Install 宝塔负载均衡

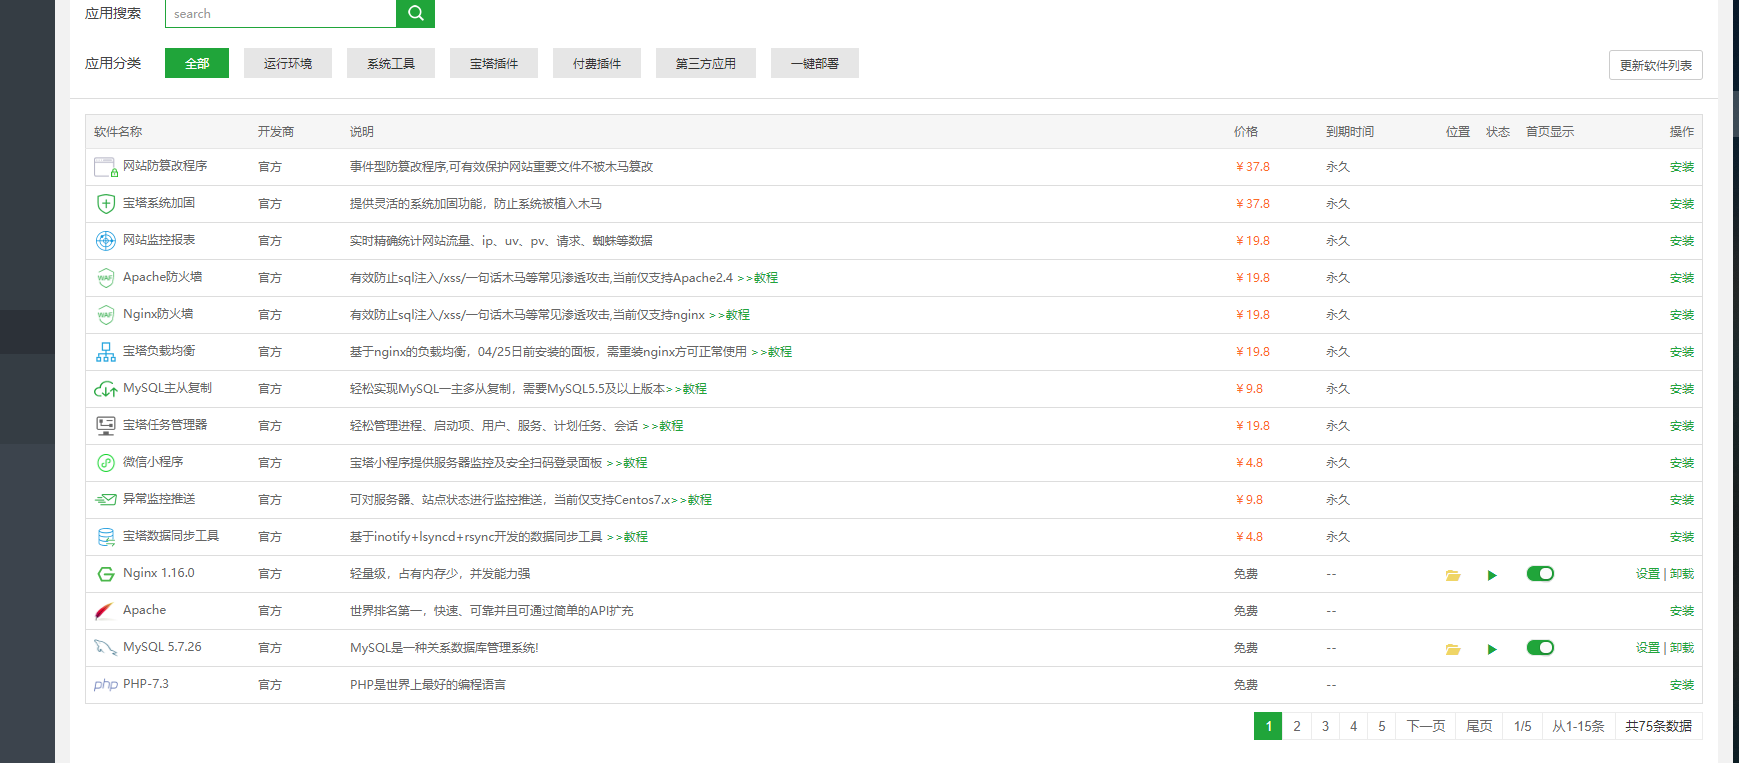1682,352
